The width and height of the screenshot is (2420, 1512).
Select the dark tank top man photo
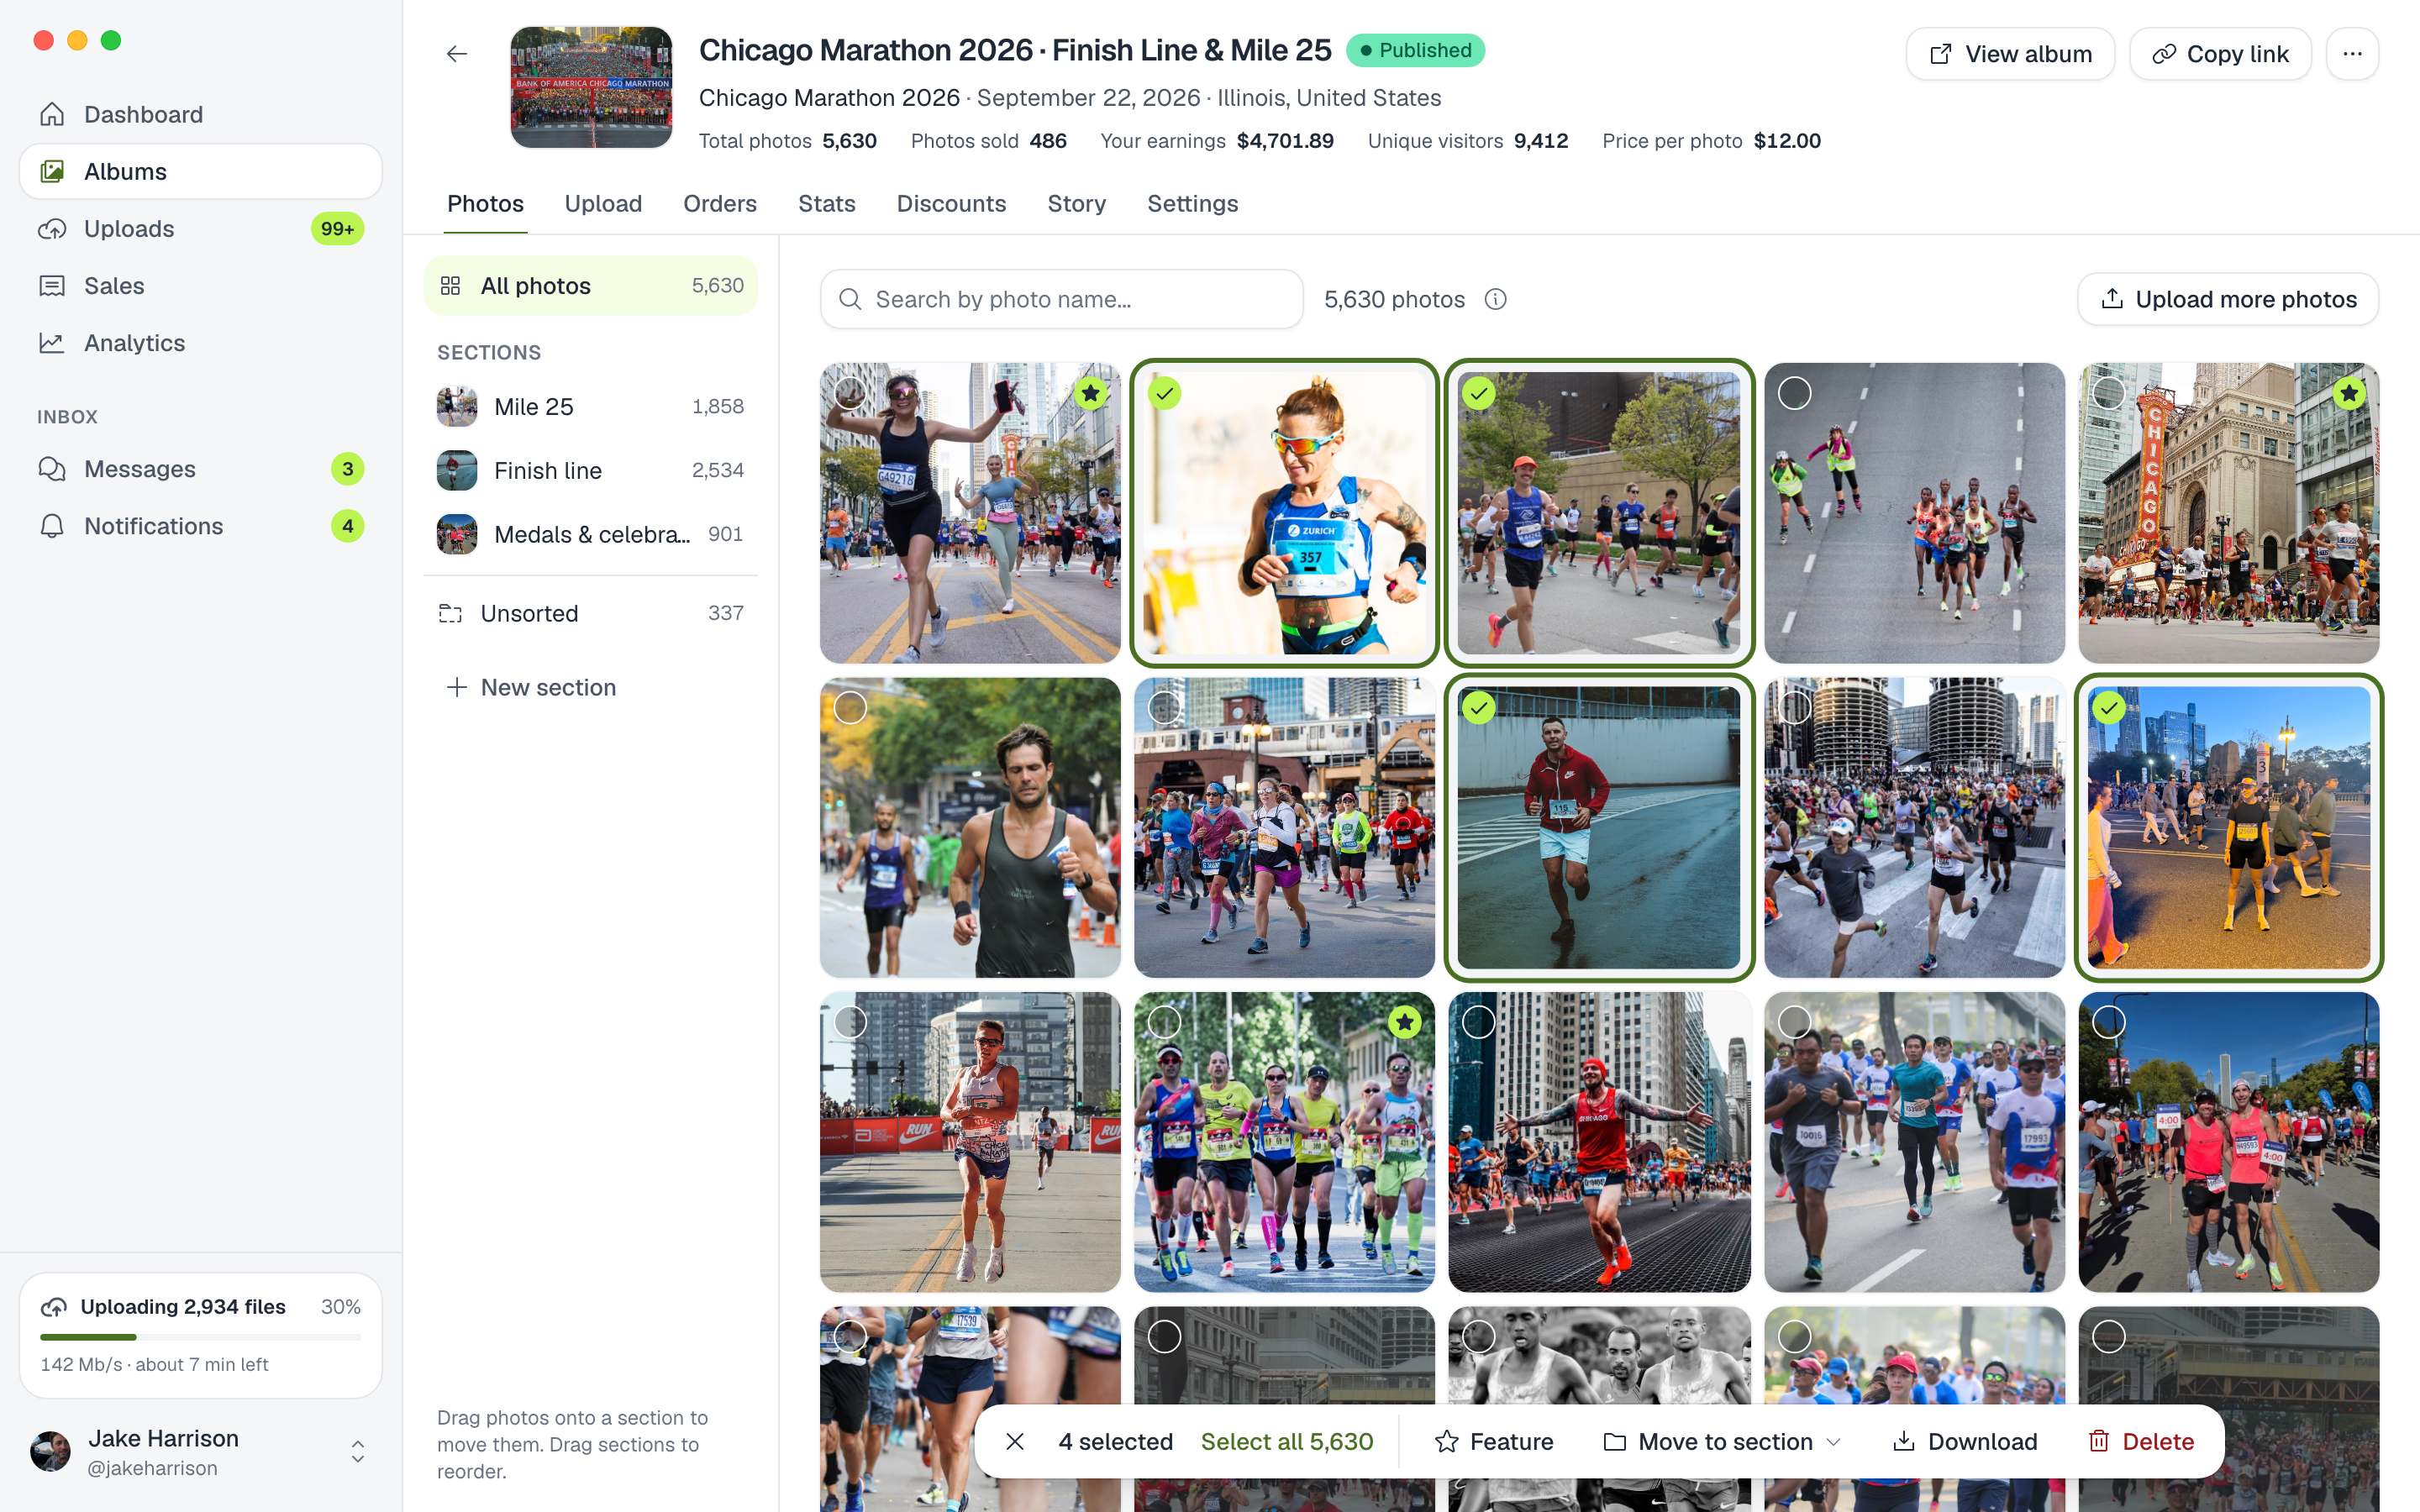[x=850, y=708]
